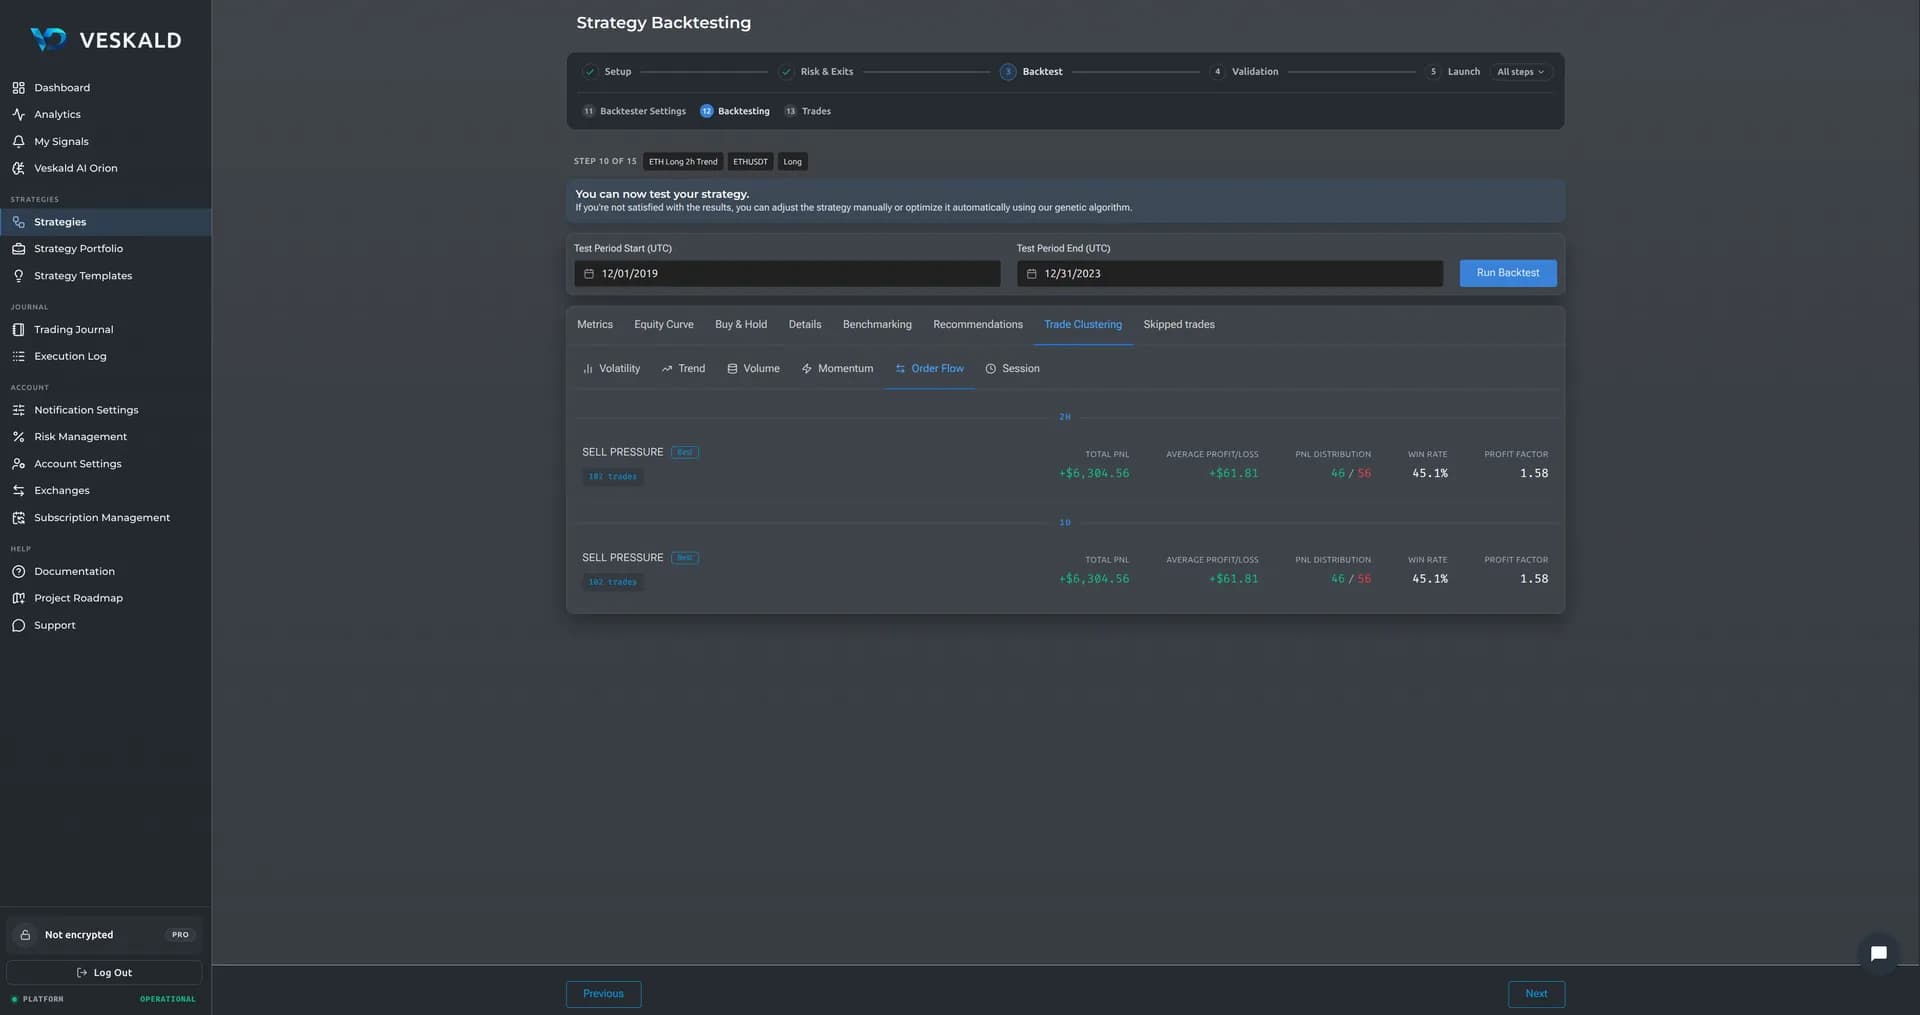
Task: Click the Exchanges arrows icon
Action: 18,491
